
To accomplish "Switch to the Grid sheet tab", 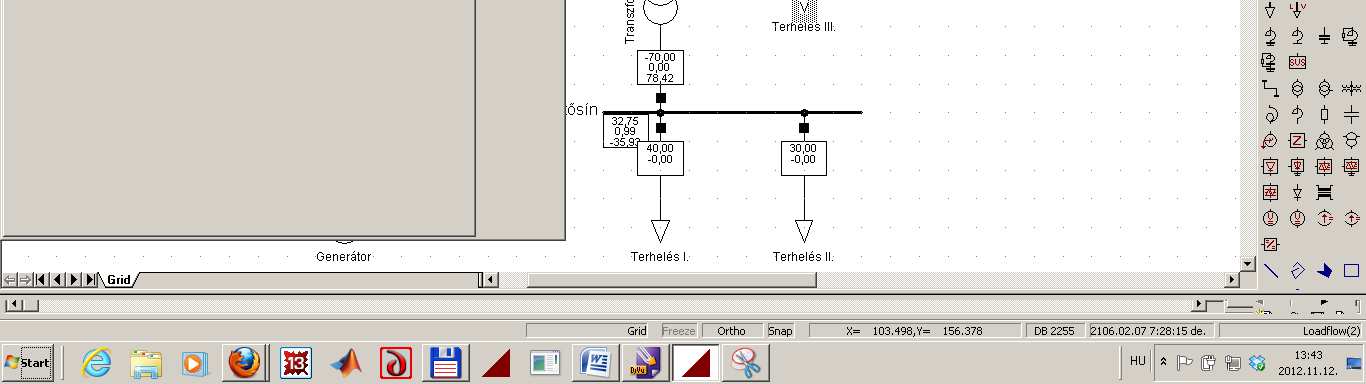I will (119, 280).
